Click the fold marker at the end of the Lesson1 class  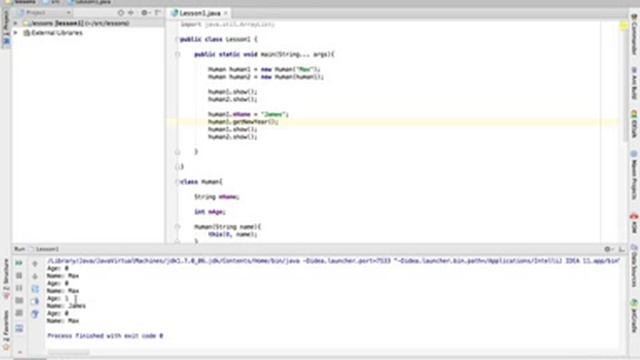click(177, 167)
